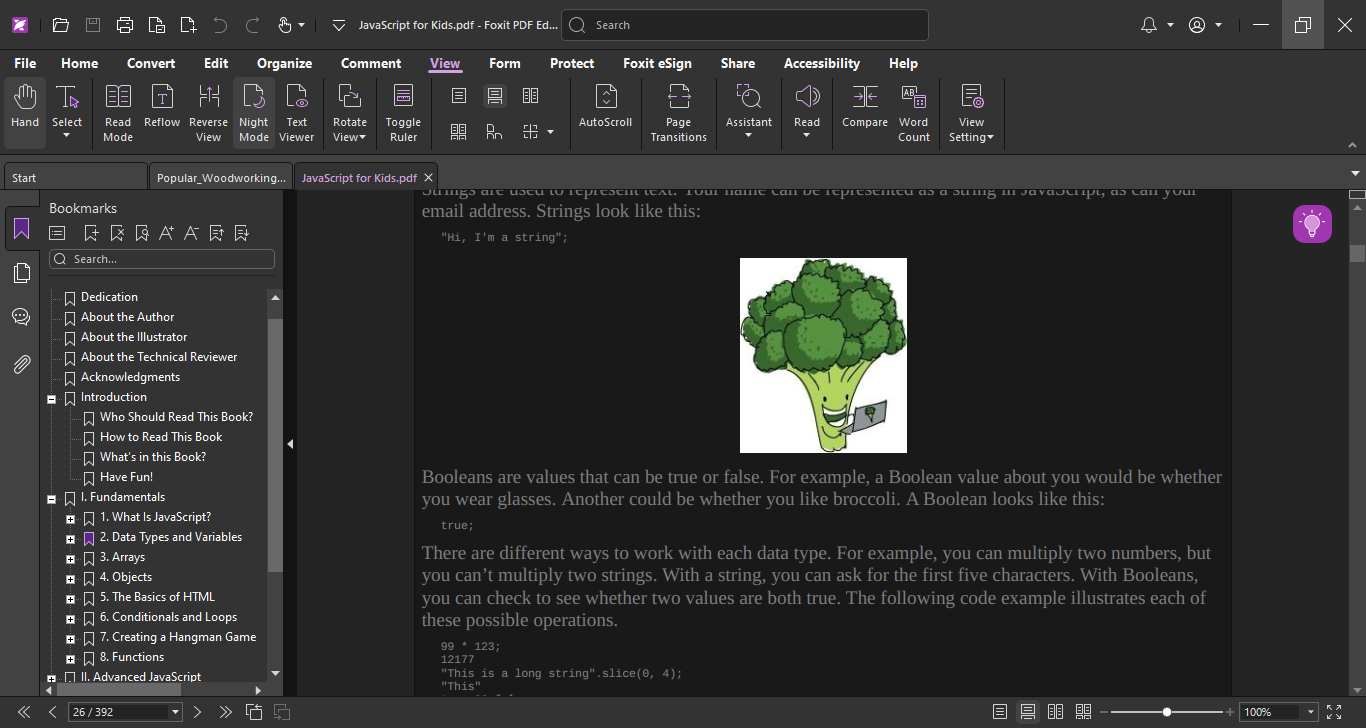Open the Word Count tool
The height and width of the screenshot is (728, 1366).
[913, 110]
